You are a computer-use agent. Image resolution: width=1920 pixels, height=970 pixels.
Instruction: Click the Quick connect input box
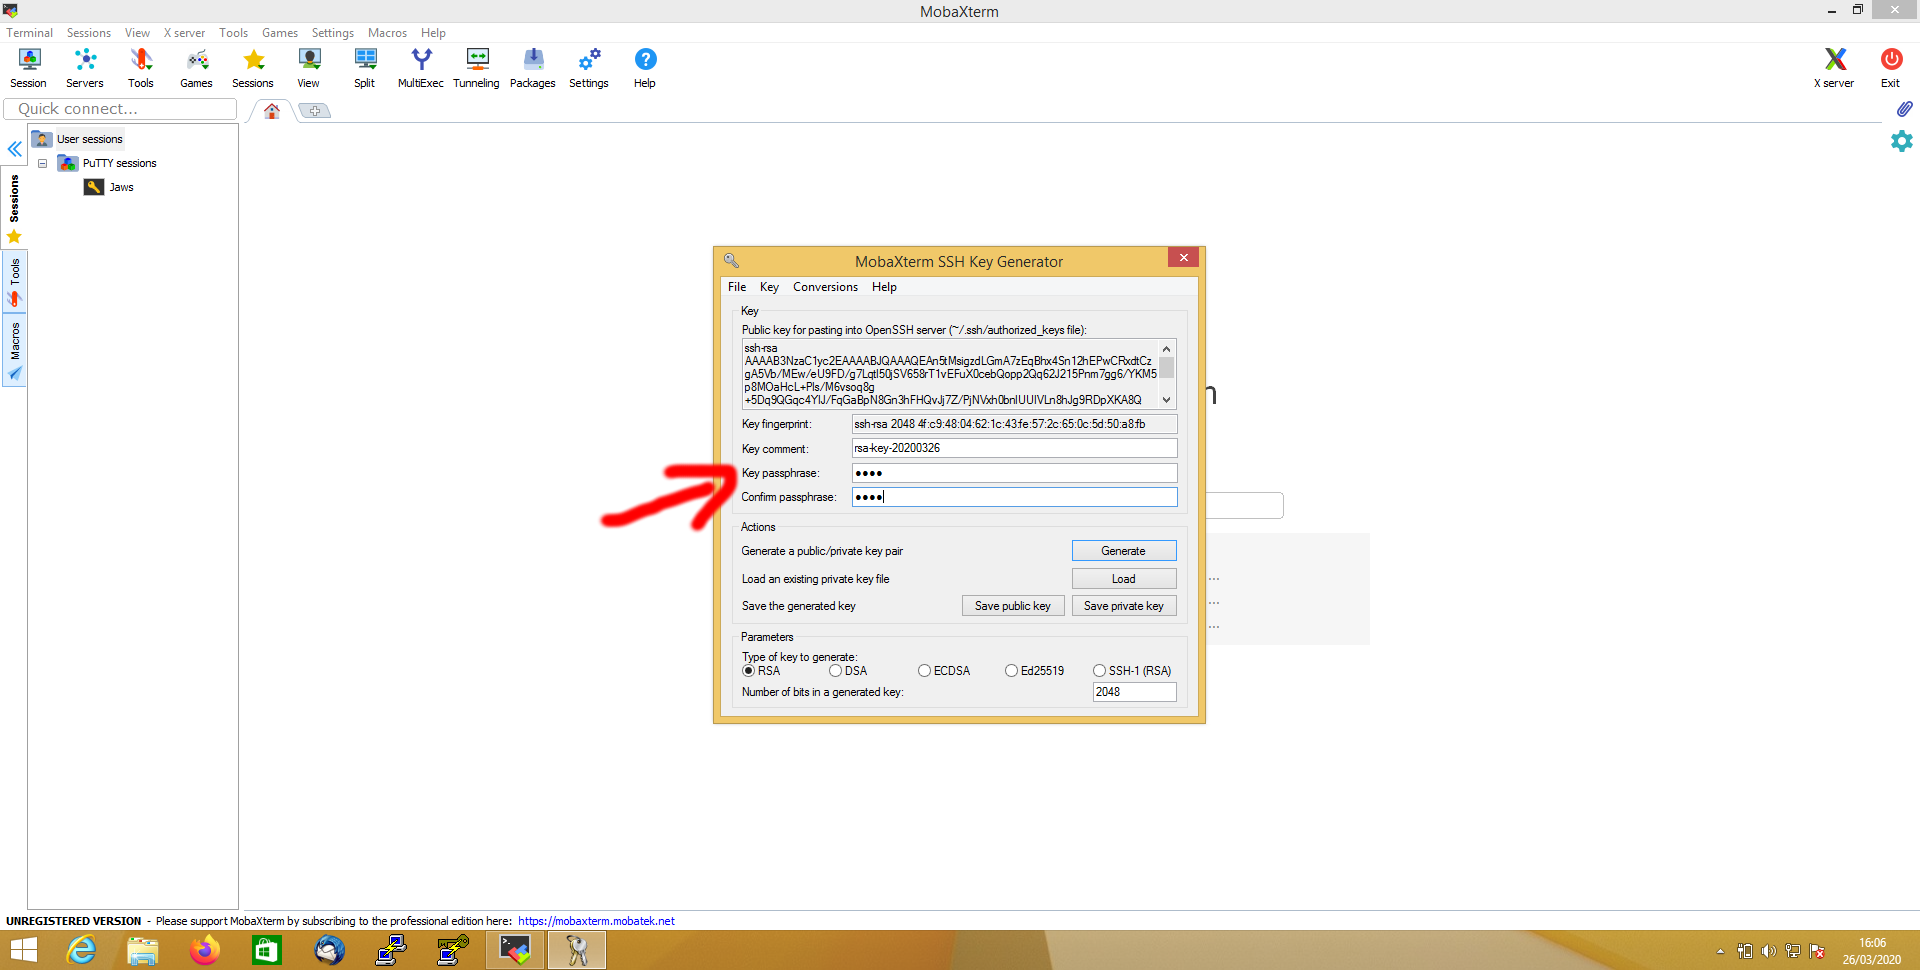[121, 109]
